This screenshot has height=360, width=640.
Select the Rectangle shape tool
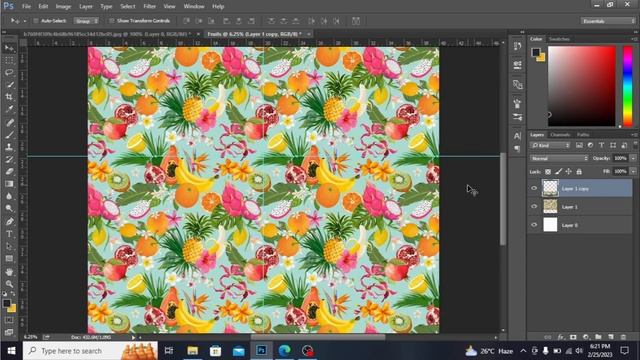coord(9,259)
